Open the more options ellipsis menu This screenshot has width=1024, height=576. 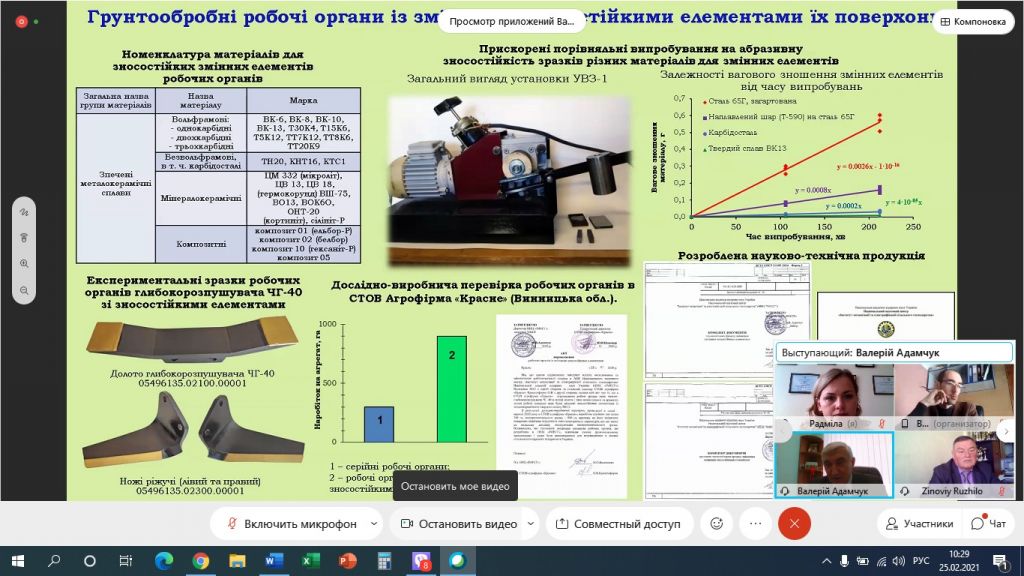pos(756,523)
